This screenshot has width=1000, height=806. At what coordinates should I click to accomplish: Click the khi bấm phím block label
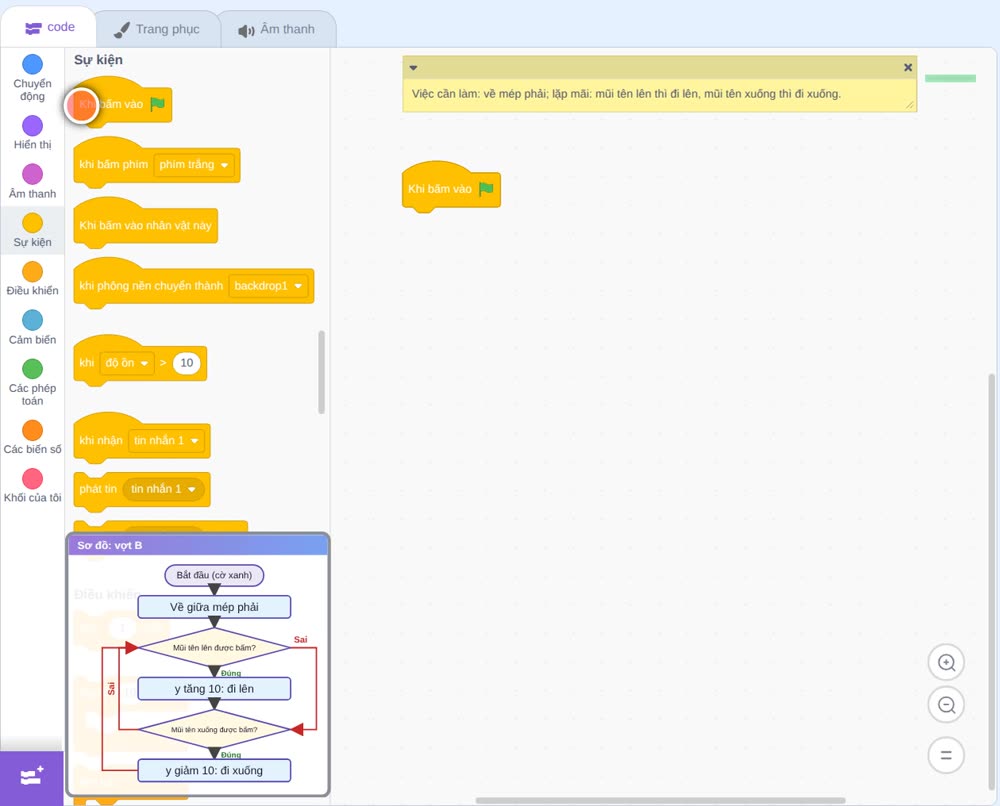tap(114, 165)
